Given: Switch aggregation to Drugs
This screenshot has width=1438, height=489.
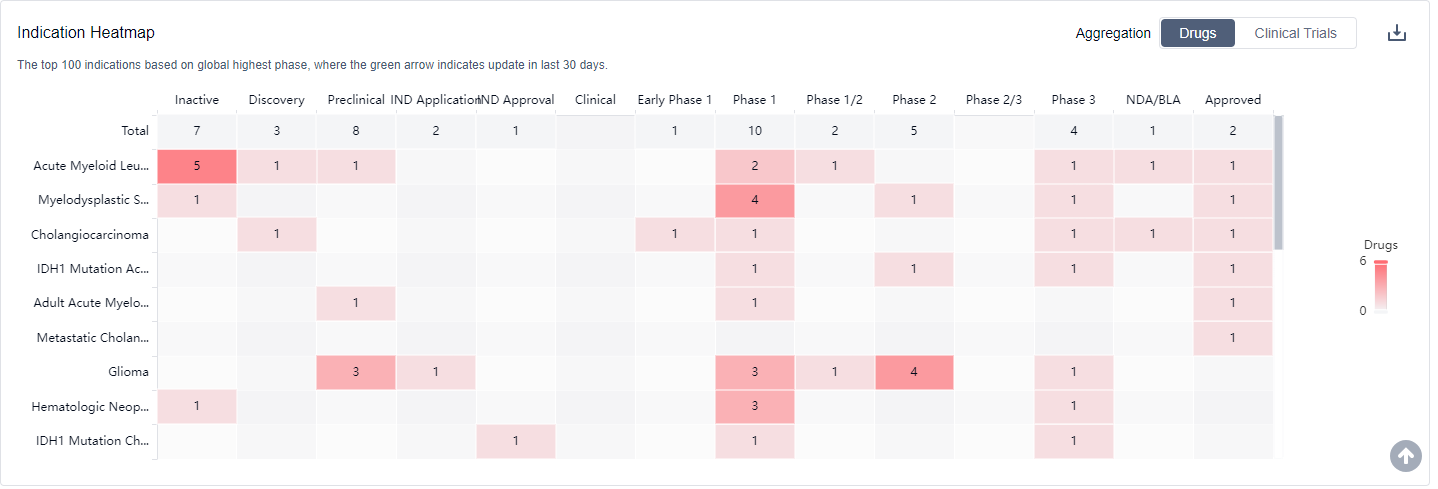Looking at the screenshot, I should (1197, 33).
